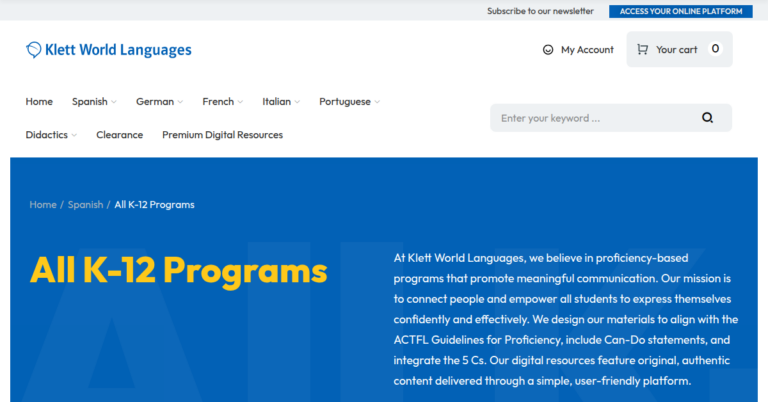Click the search magnifier icon
Image resolution: width=768 pixels, height=402 pixels.
[x=707, y=118]
